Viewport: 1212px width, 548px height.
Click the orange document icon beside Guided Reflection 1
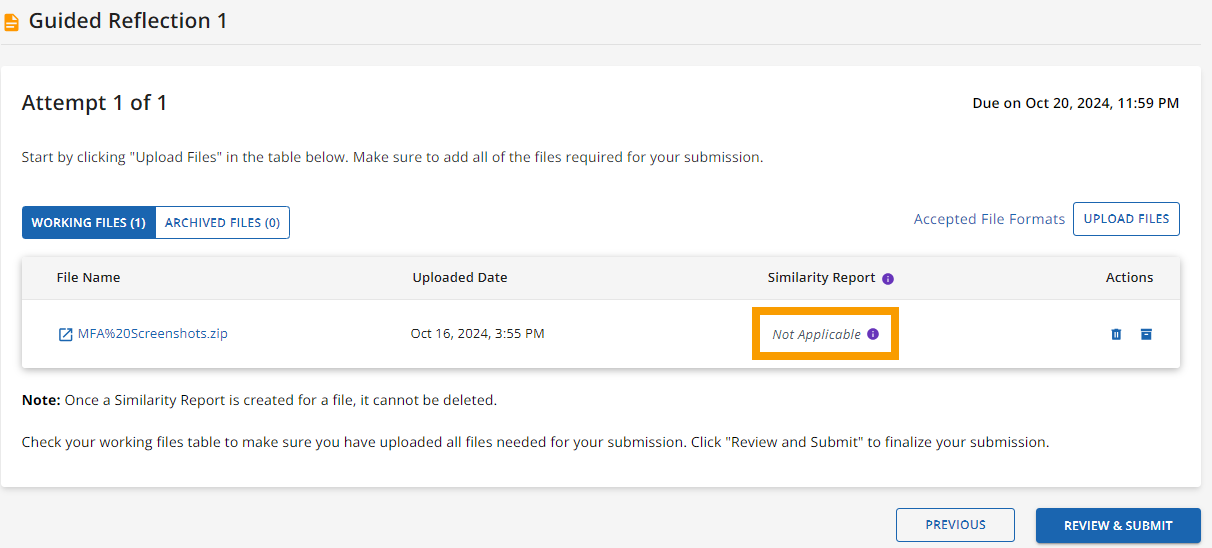click(11, 22)
